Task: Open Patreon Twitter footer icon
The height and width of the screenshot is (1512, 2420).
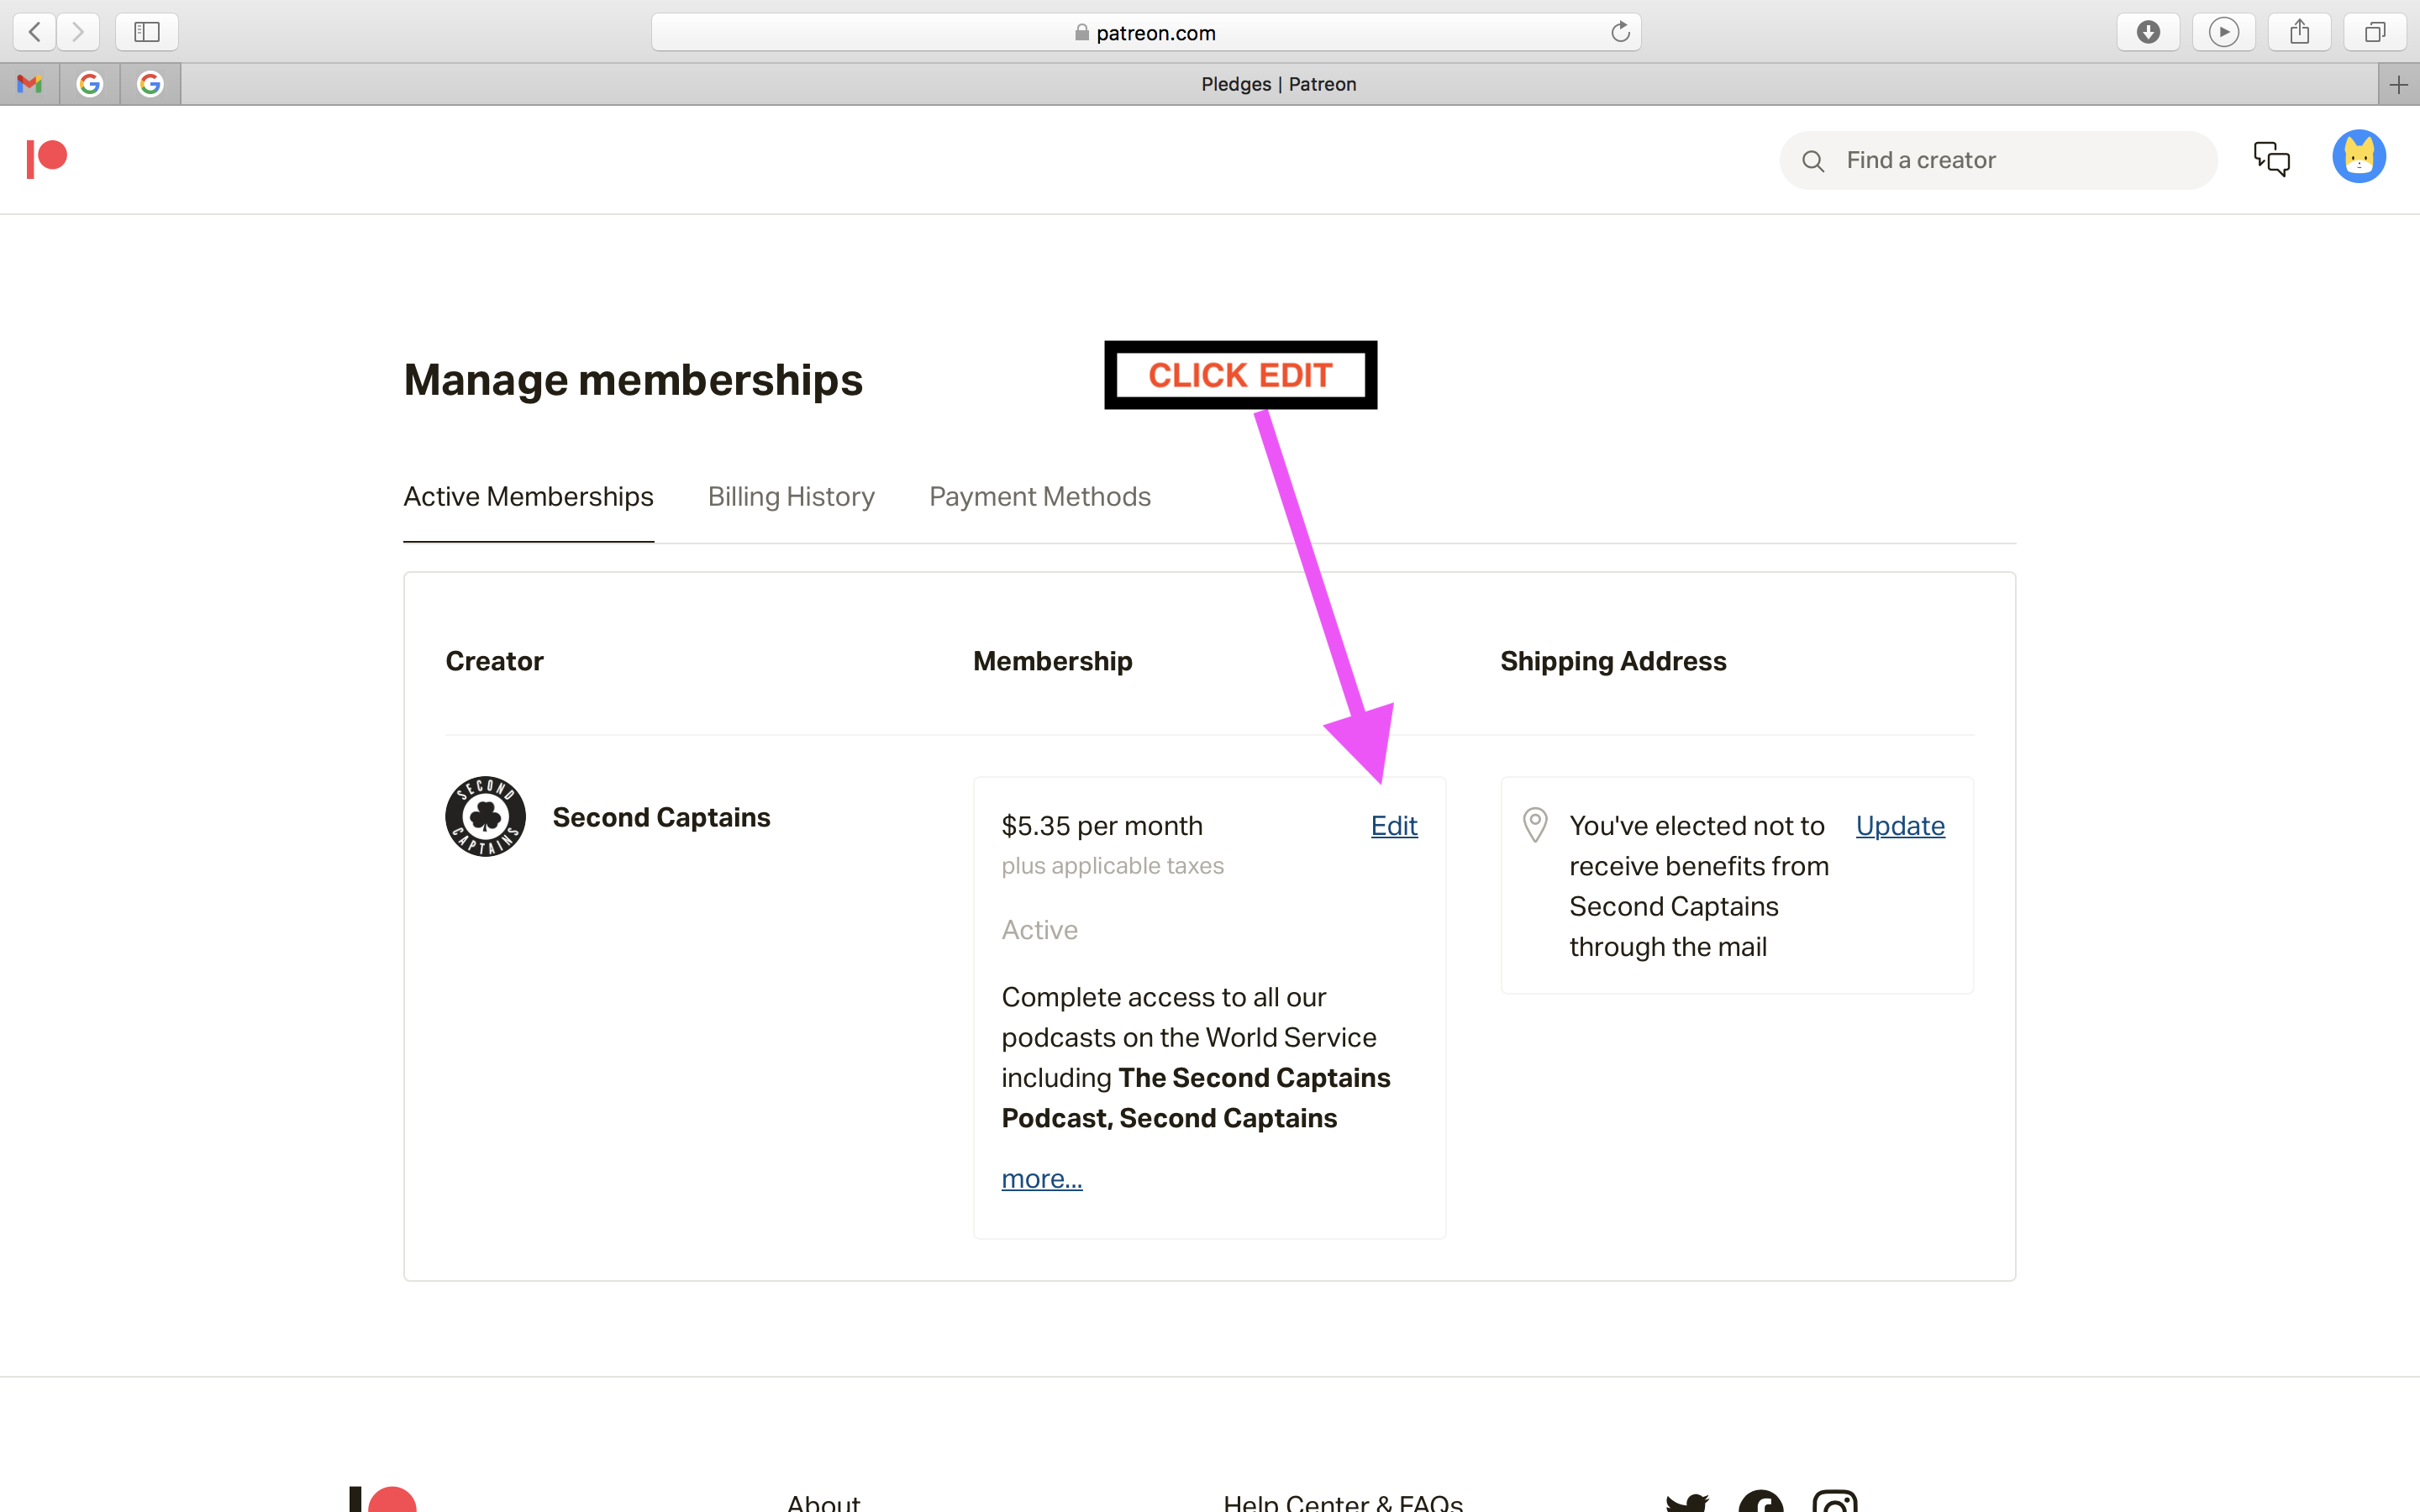Action: tap(1687, 1502)
